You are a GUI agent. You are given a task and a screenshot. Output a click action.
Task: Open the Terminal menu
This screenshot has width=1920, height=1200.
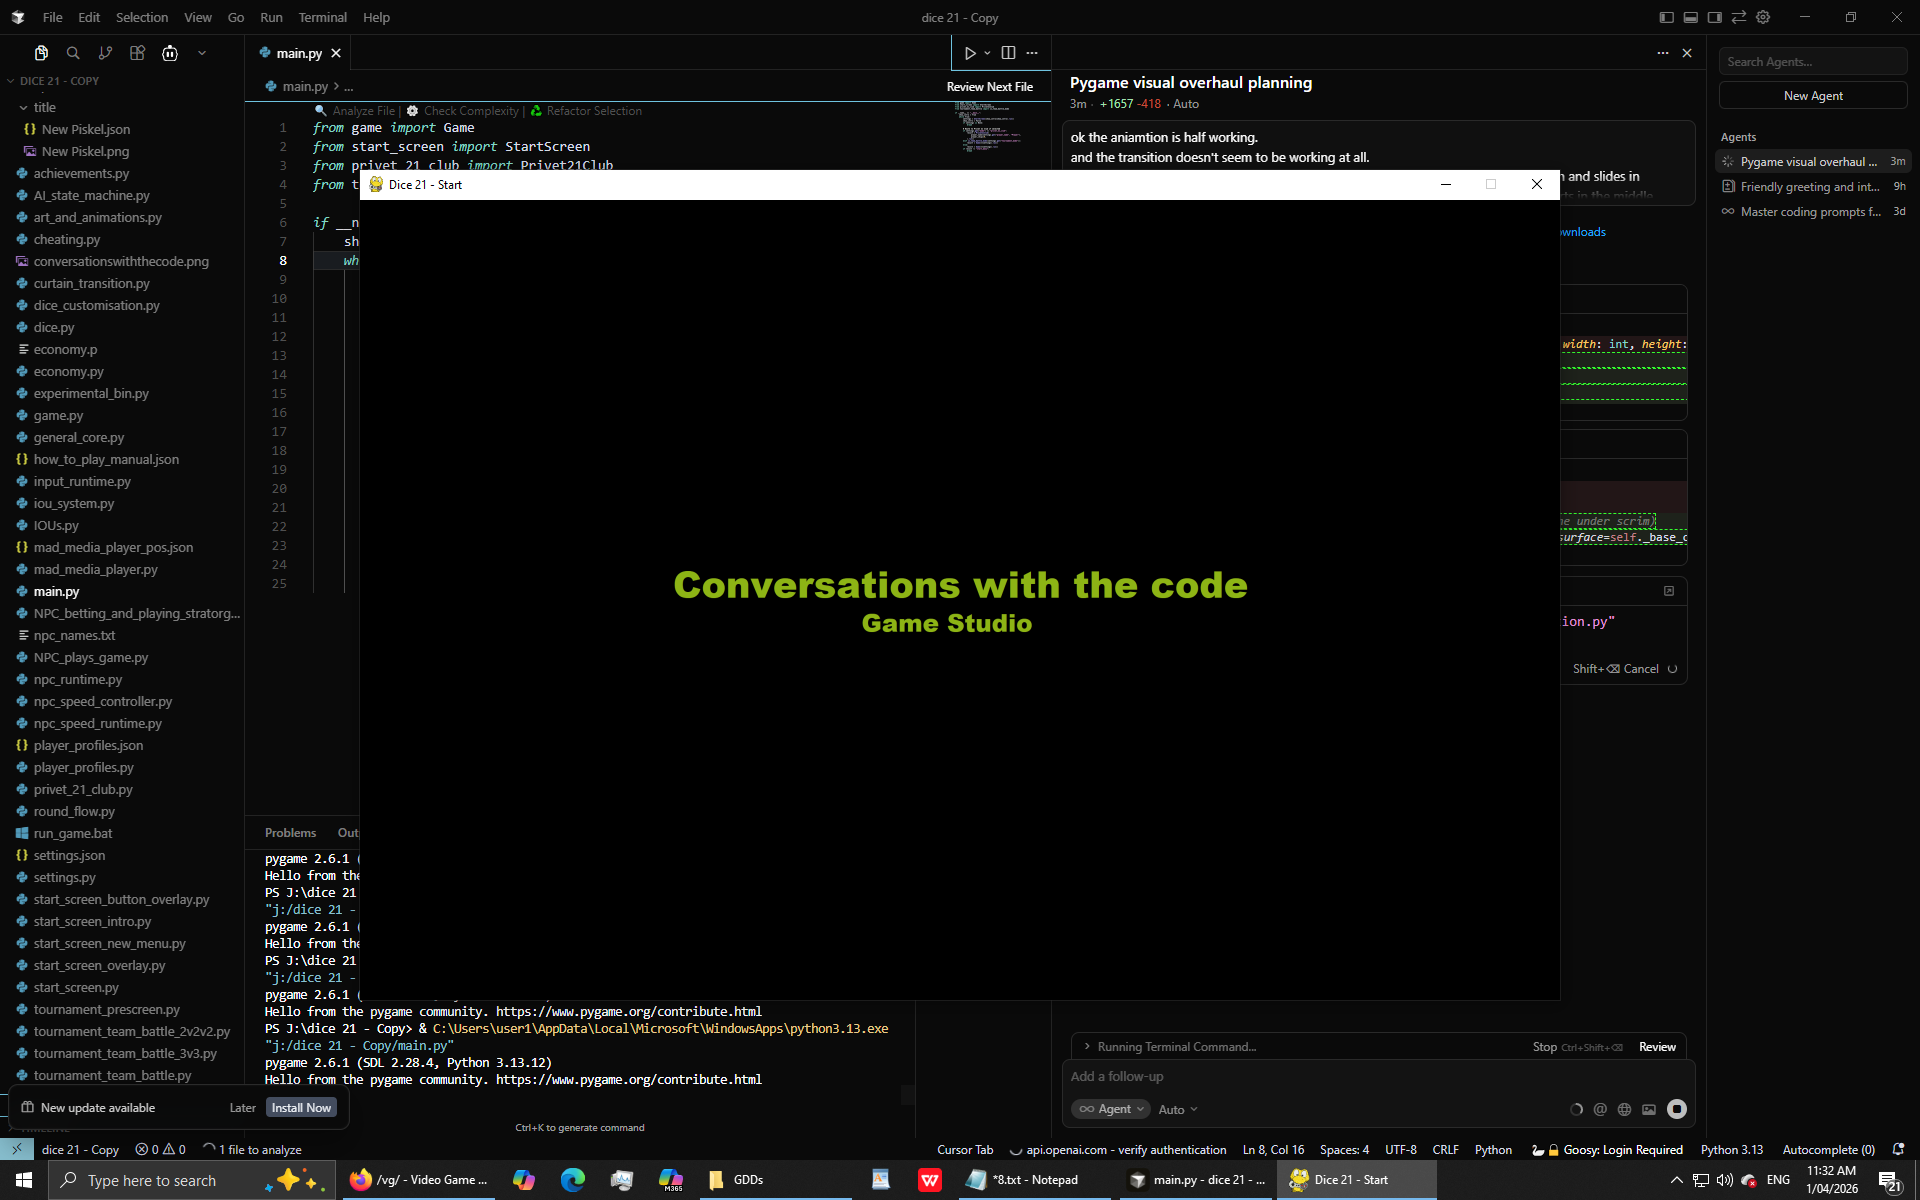tap(322, 17)
